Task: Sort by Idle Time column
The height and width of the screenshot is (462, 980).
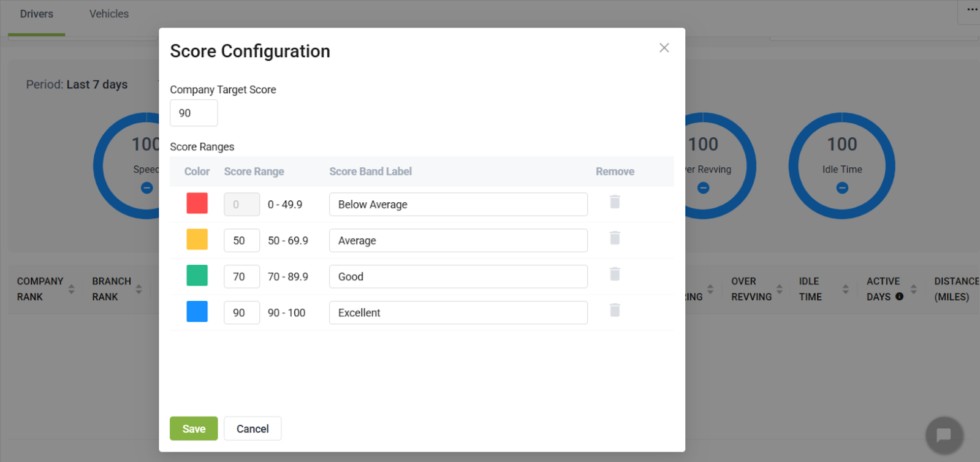Action: (846, 289)
